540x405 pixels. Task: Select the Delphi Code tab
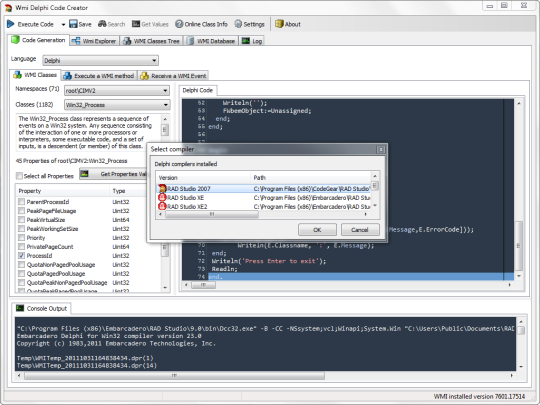[x=198, y=90]
